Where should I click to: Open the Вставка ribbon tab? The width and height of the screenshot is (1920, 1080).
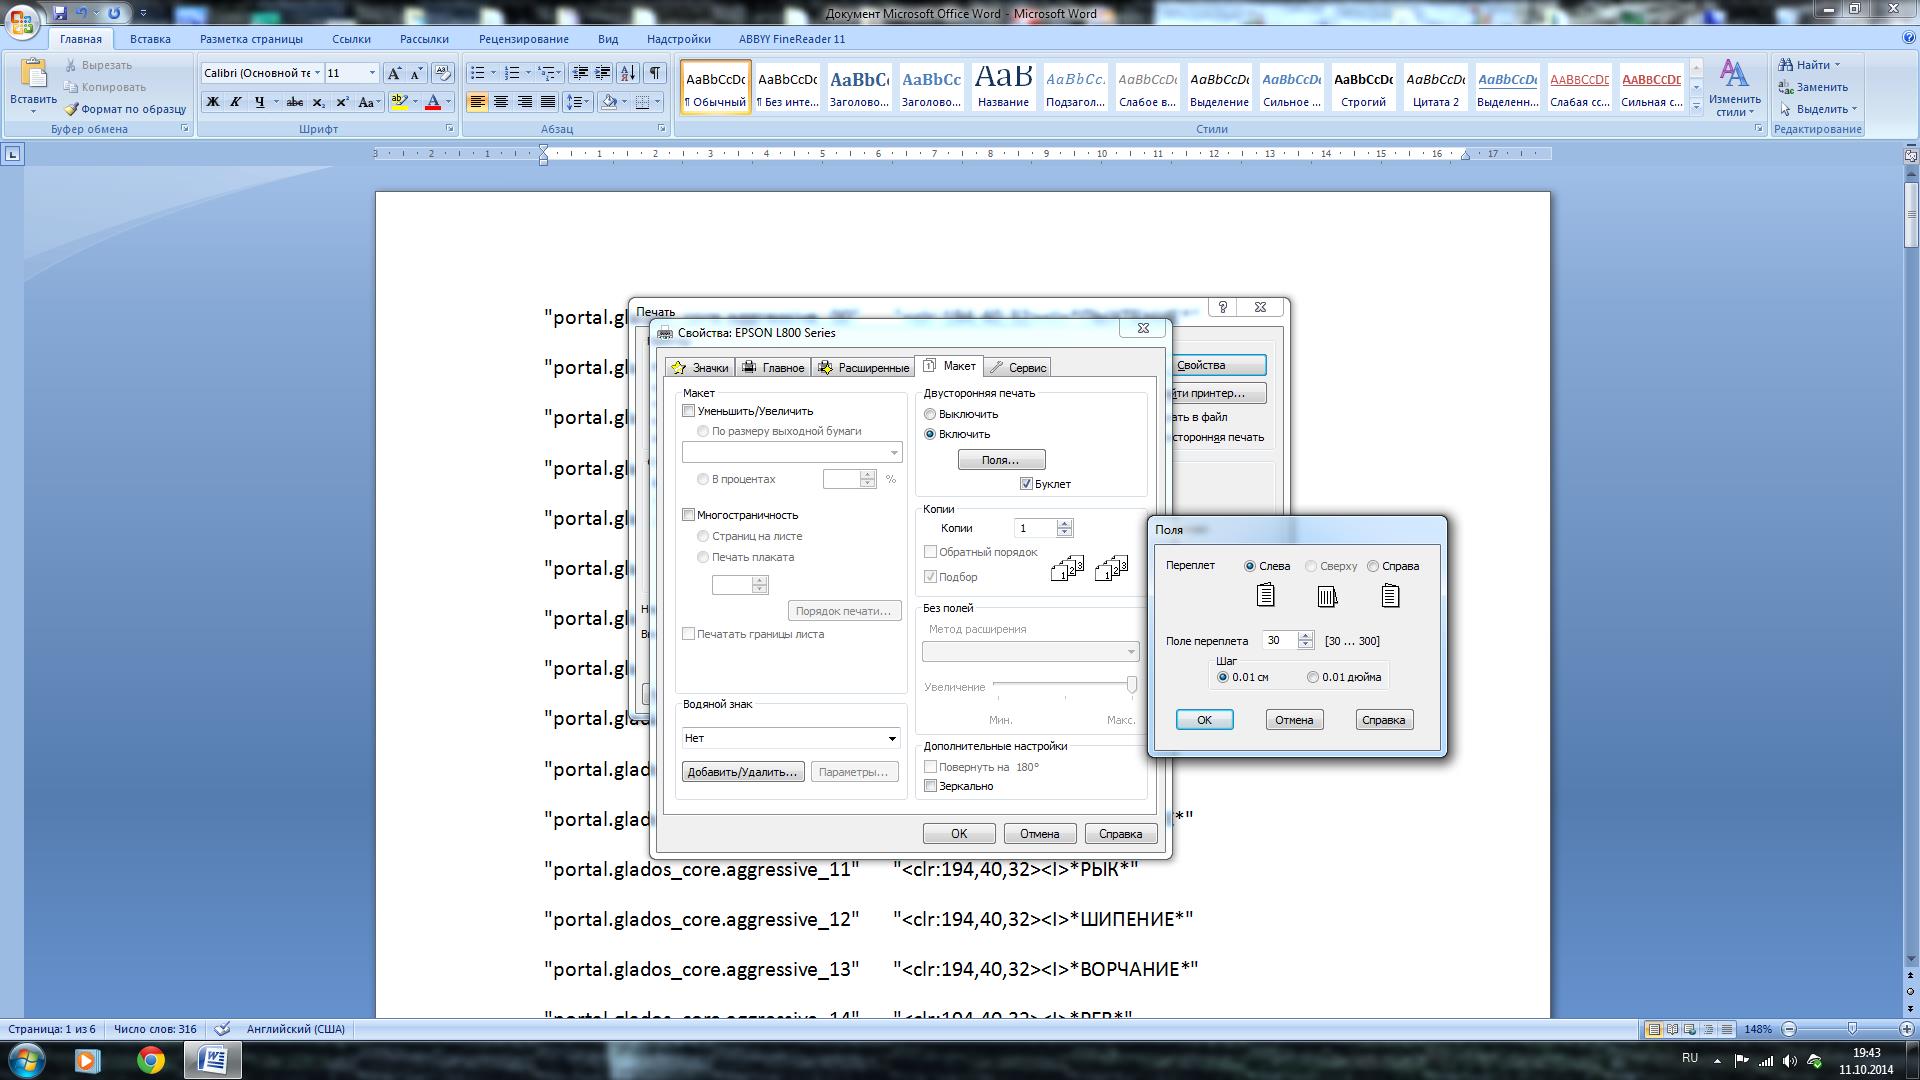pos(150,39)
